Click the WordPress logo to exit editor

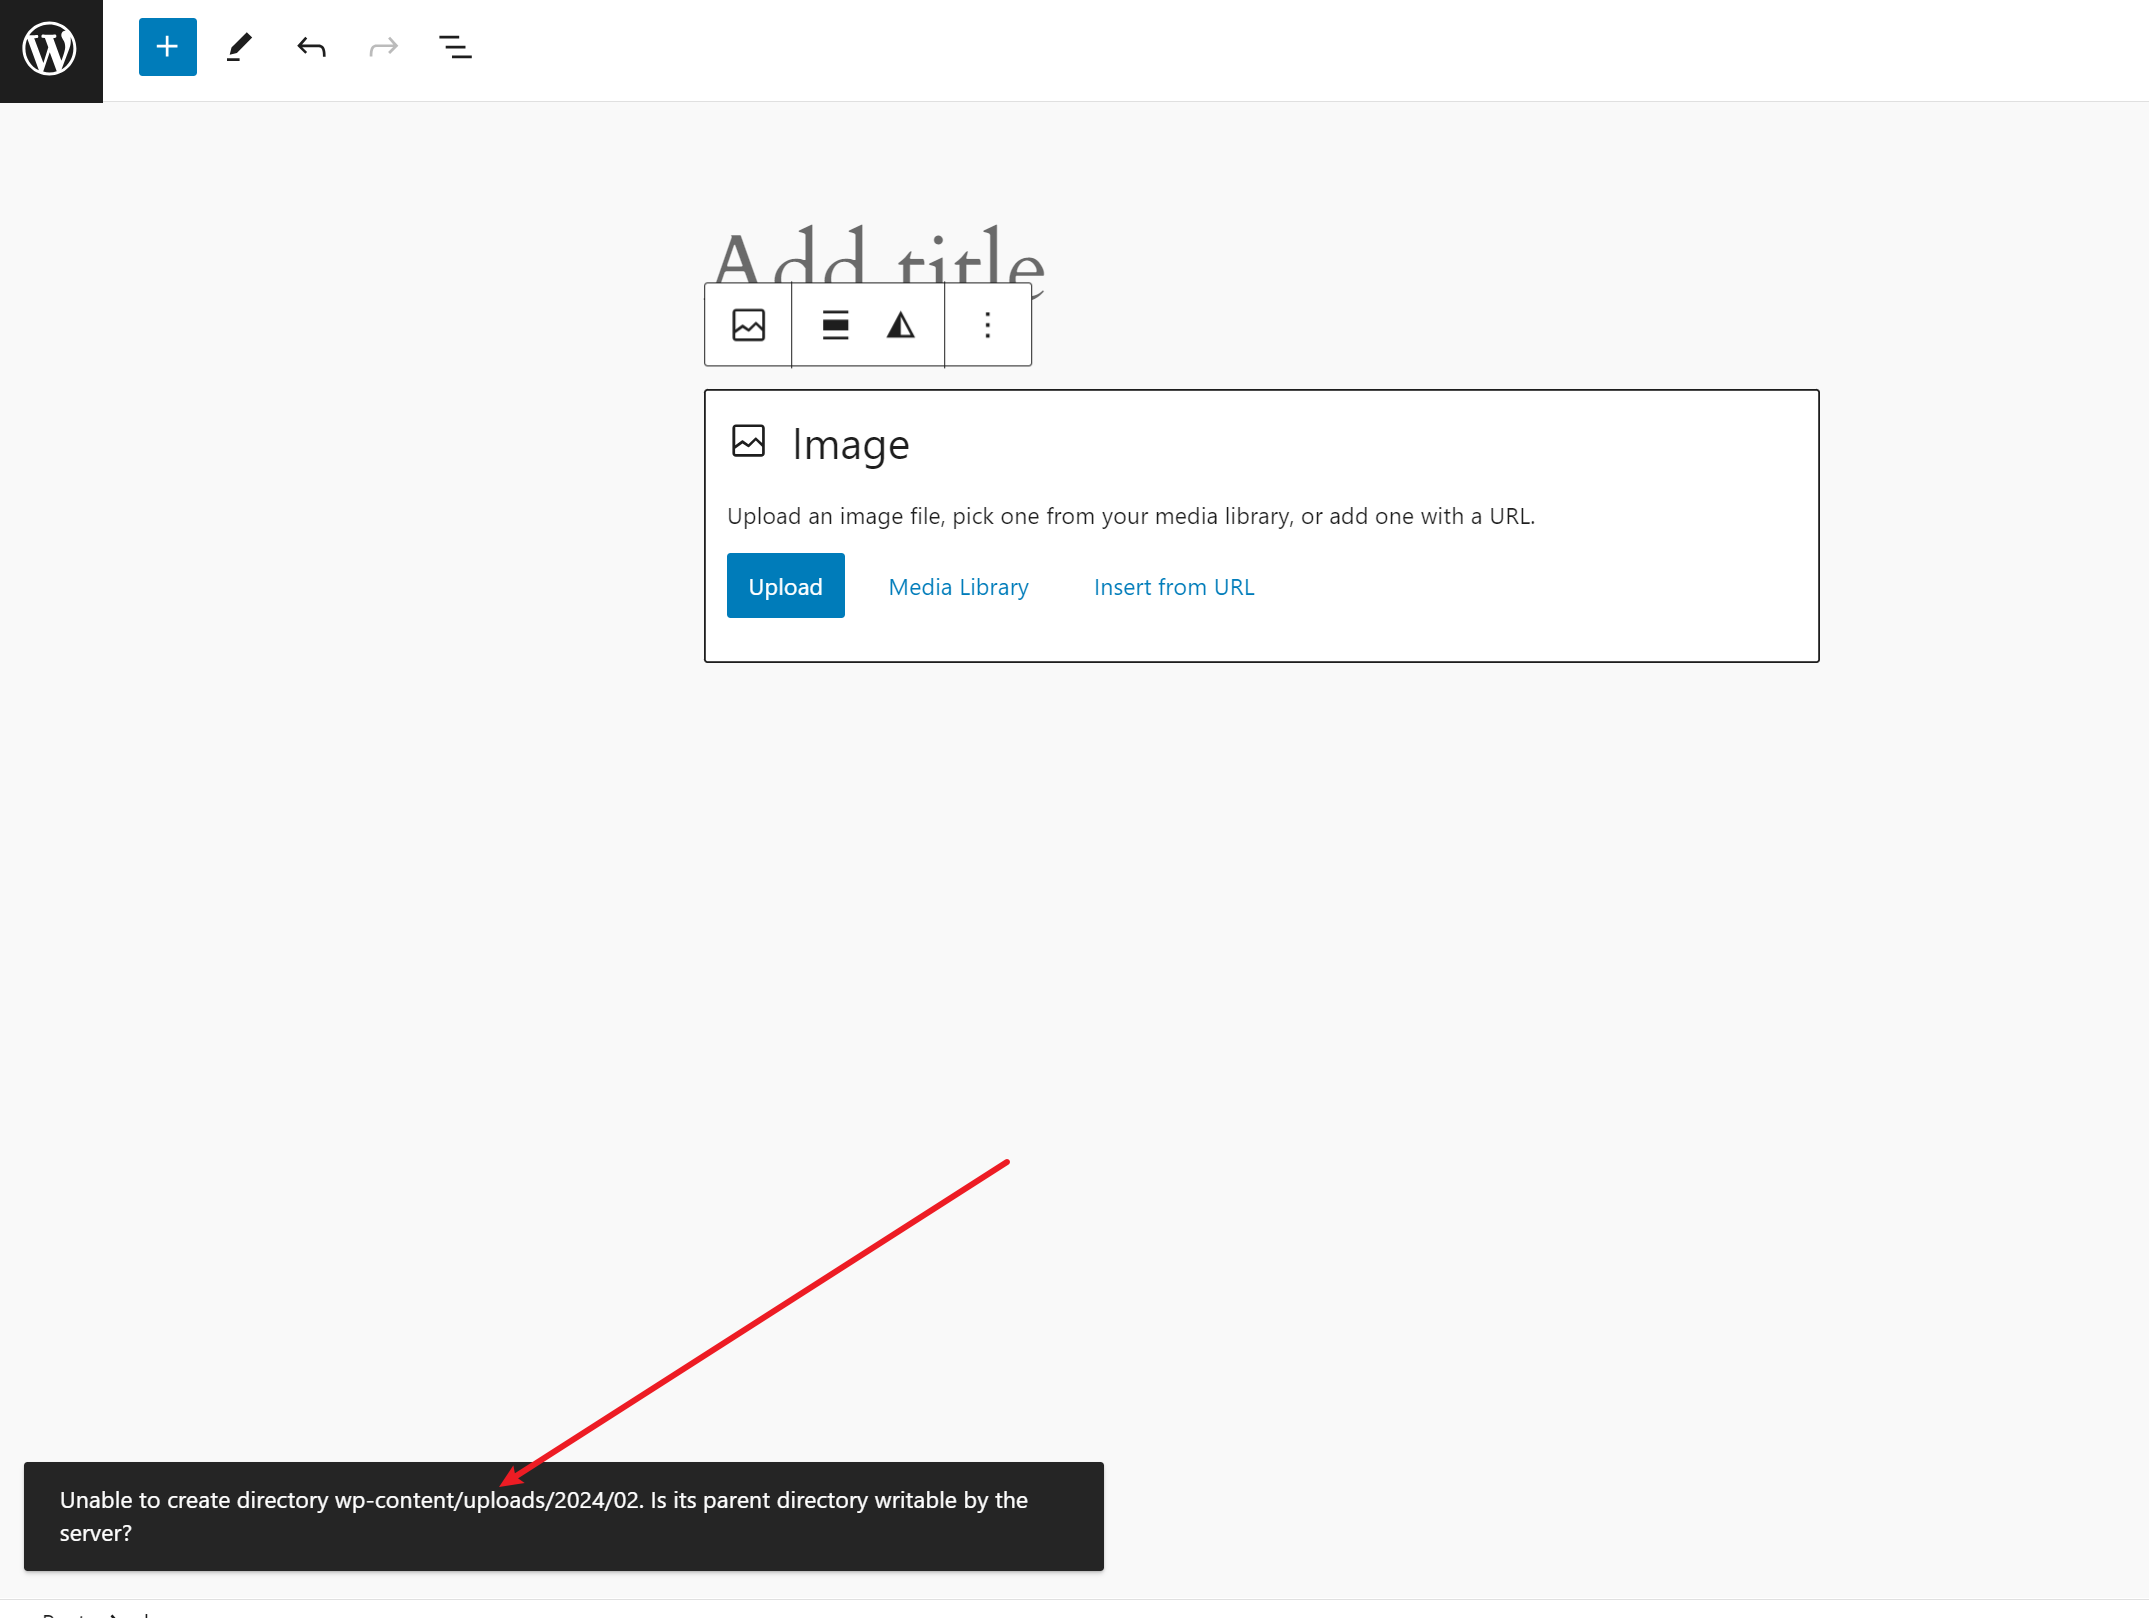[x=50, y=49]
